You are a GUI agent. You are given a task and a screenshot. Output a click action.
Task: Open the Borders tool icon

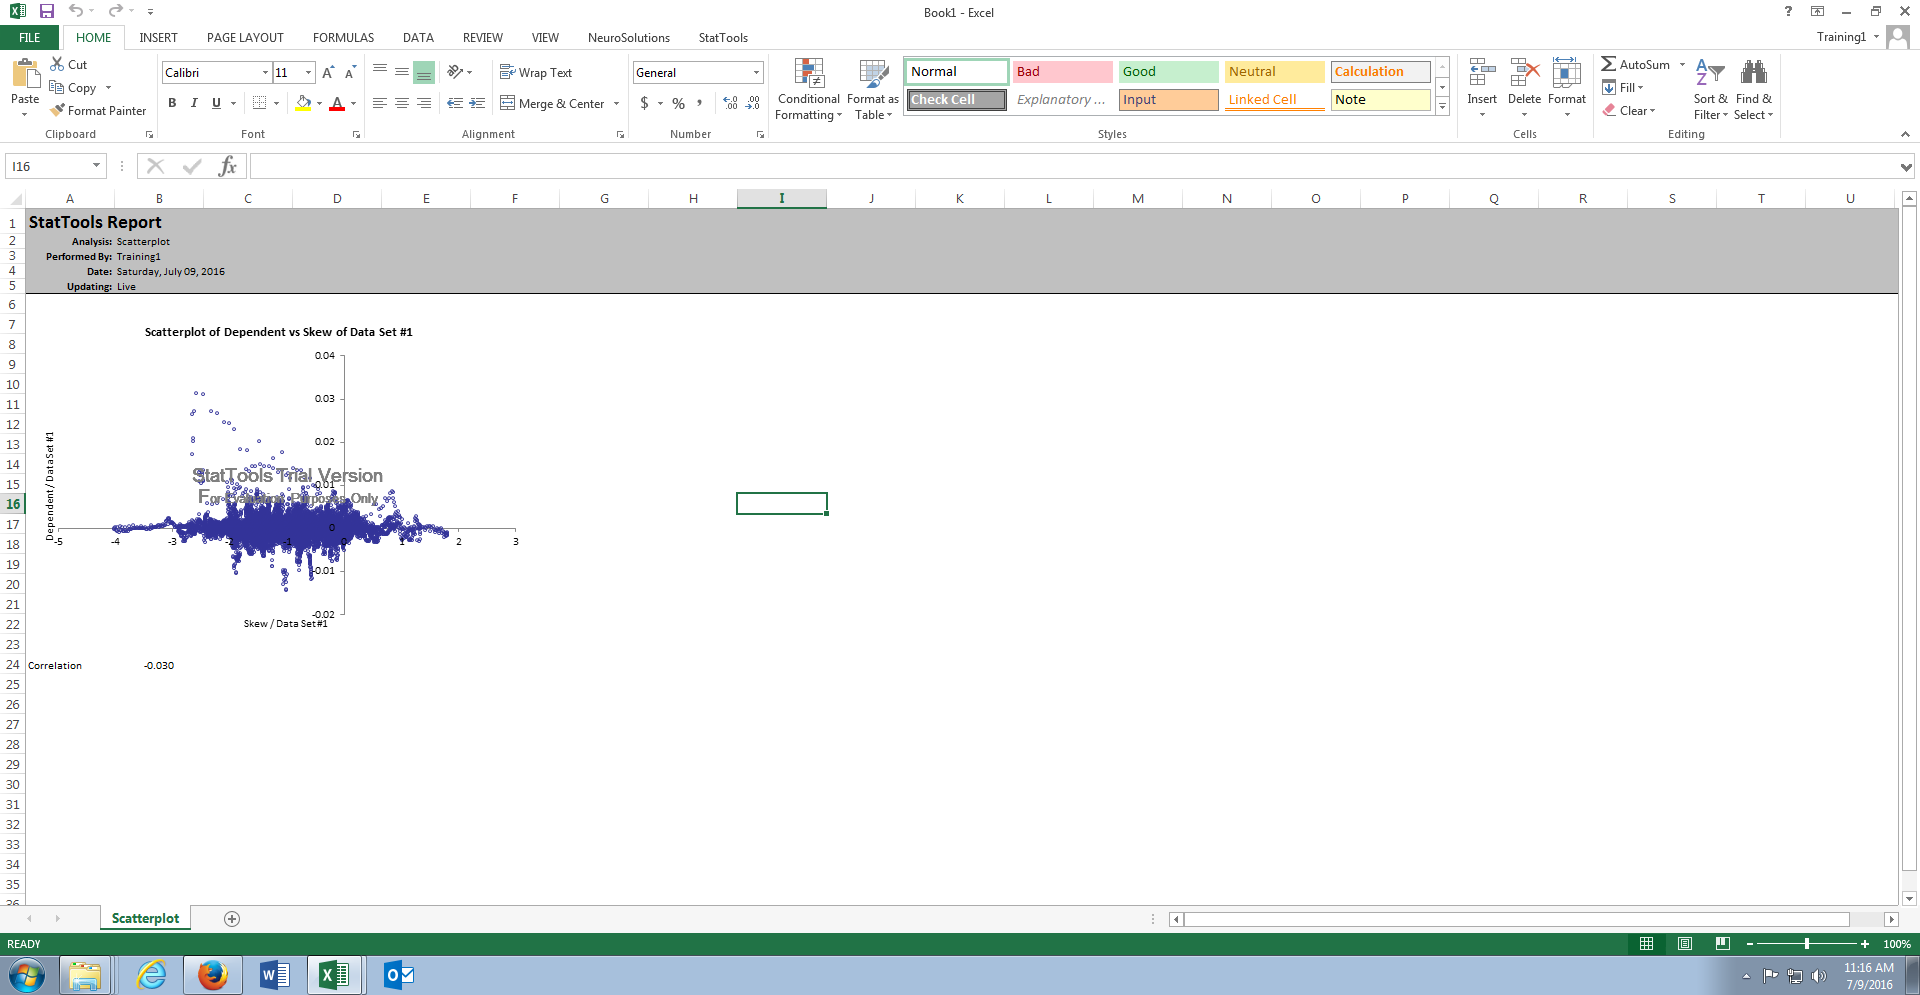click(x=260, y=103)
